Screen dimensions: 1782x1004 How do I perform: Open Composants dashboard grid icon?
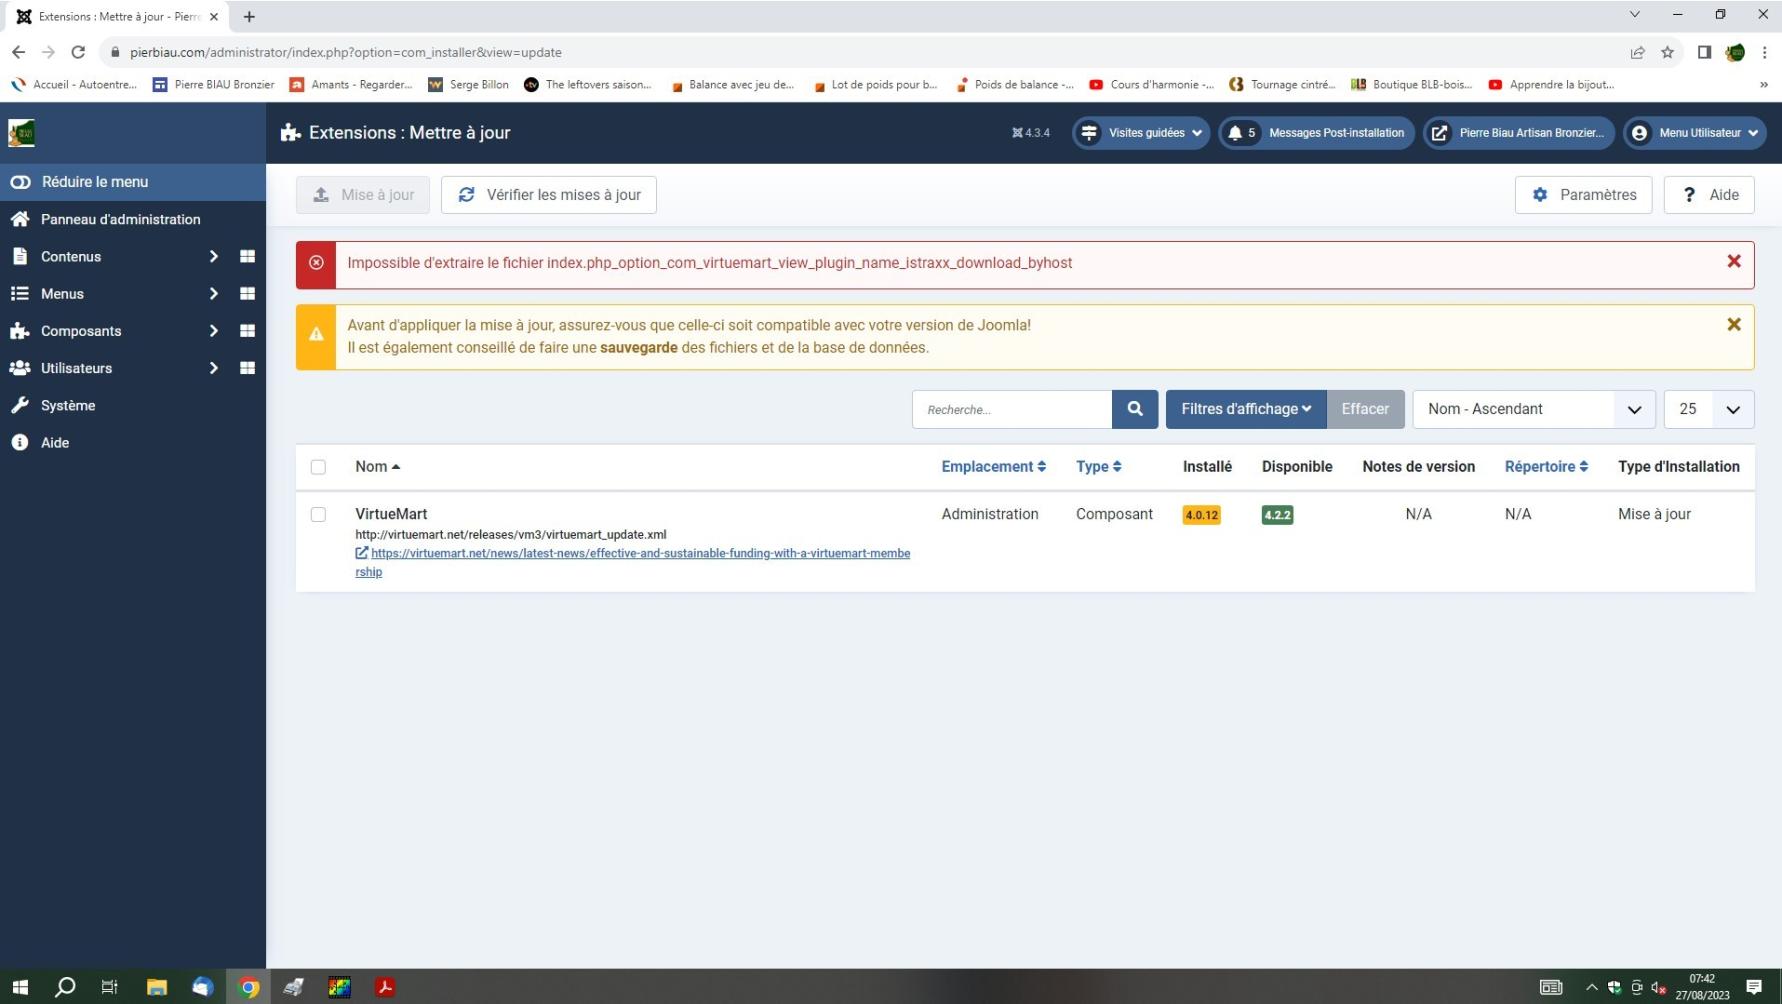coord(247,331)
